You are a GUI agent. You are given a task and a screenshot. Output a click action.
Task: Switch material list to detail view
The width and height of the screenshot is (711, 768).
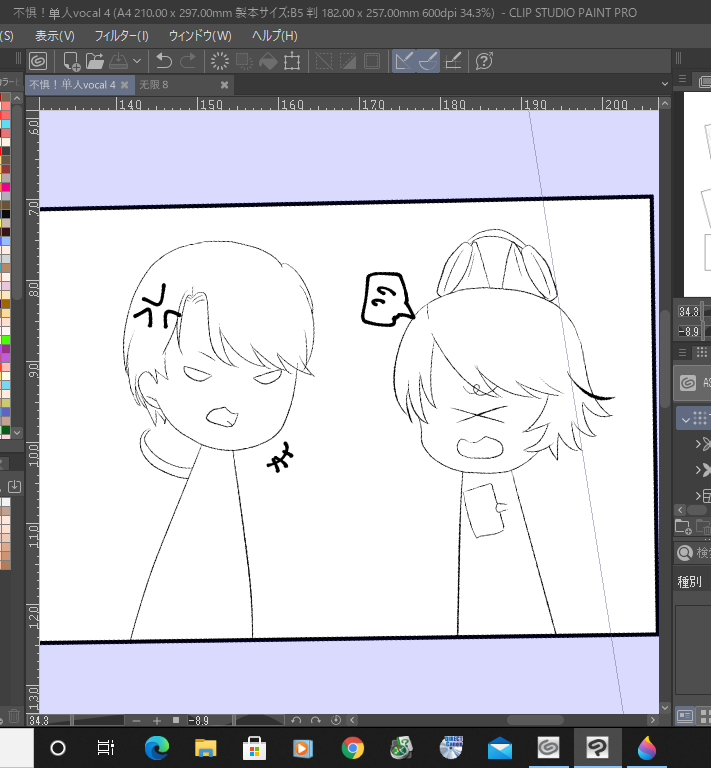tap(685, 716)
